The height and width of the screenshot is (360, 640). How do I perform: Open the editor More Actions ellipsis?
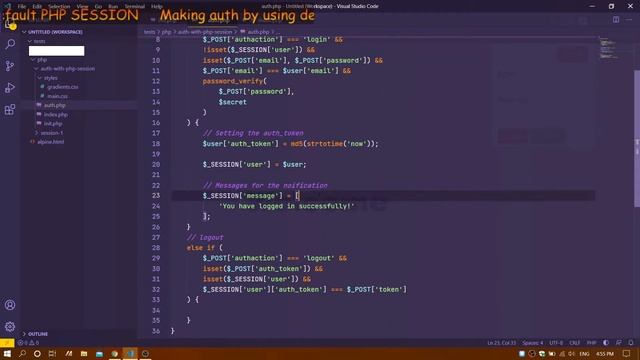coord(629,19)
